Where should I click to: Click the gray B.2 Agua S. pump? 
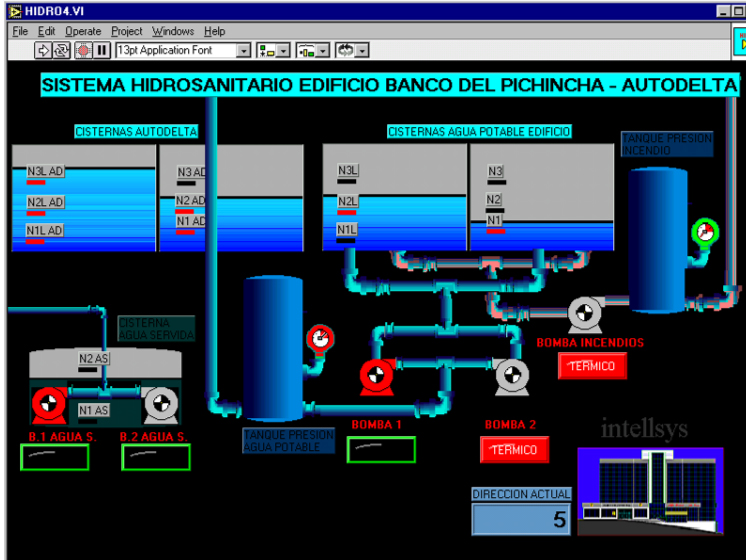click(x=161, y=405)
